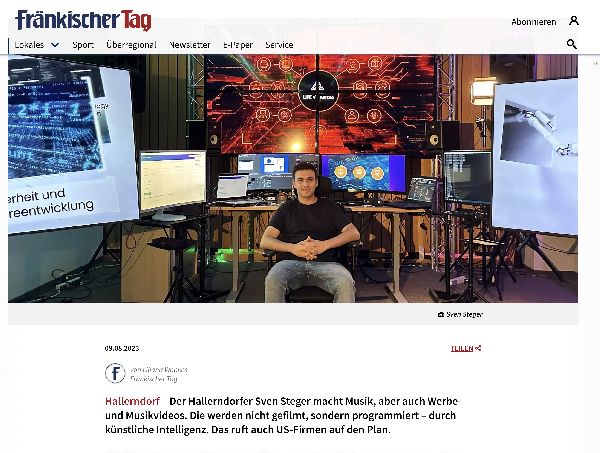Click the author name link
Image resolution: width=600 pixels, height=453 pixels.
[159, 369]
